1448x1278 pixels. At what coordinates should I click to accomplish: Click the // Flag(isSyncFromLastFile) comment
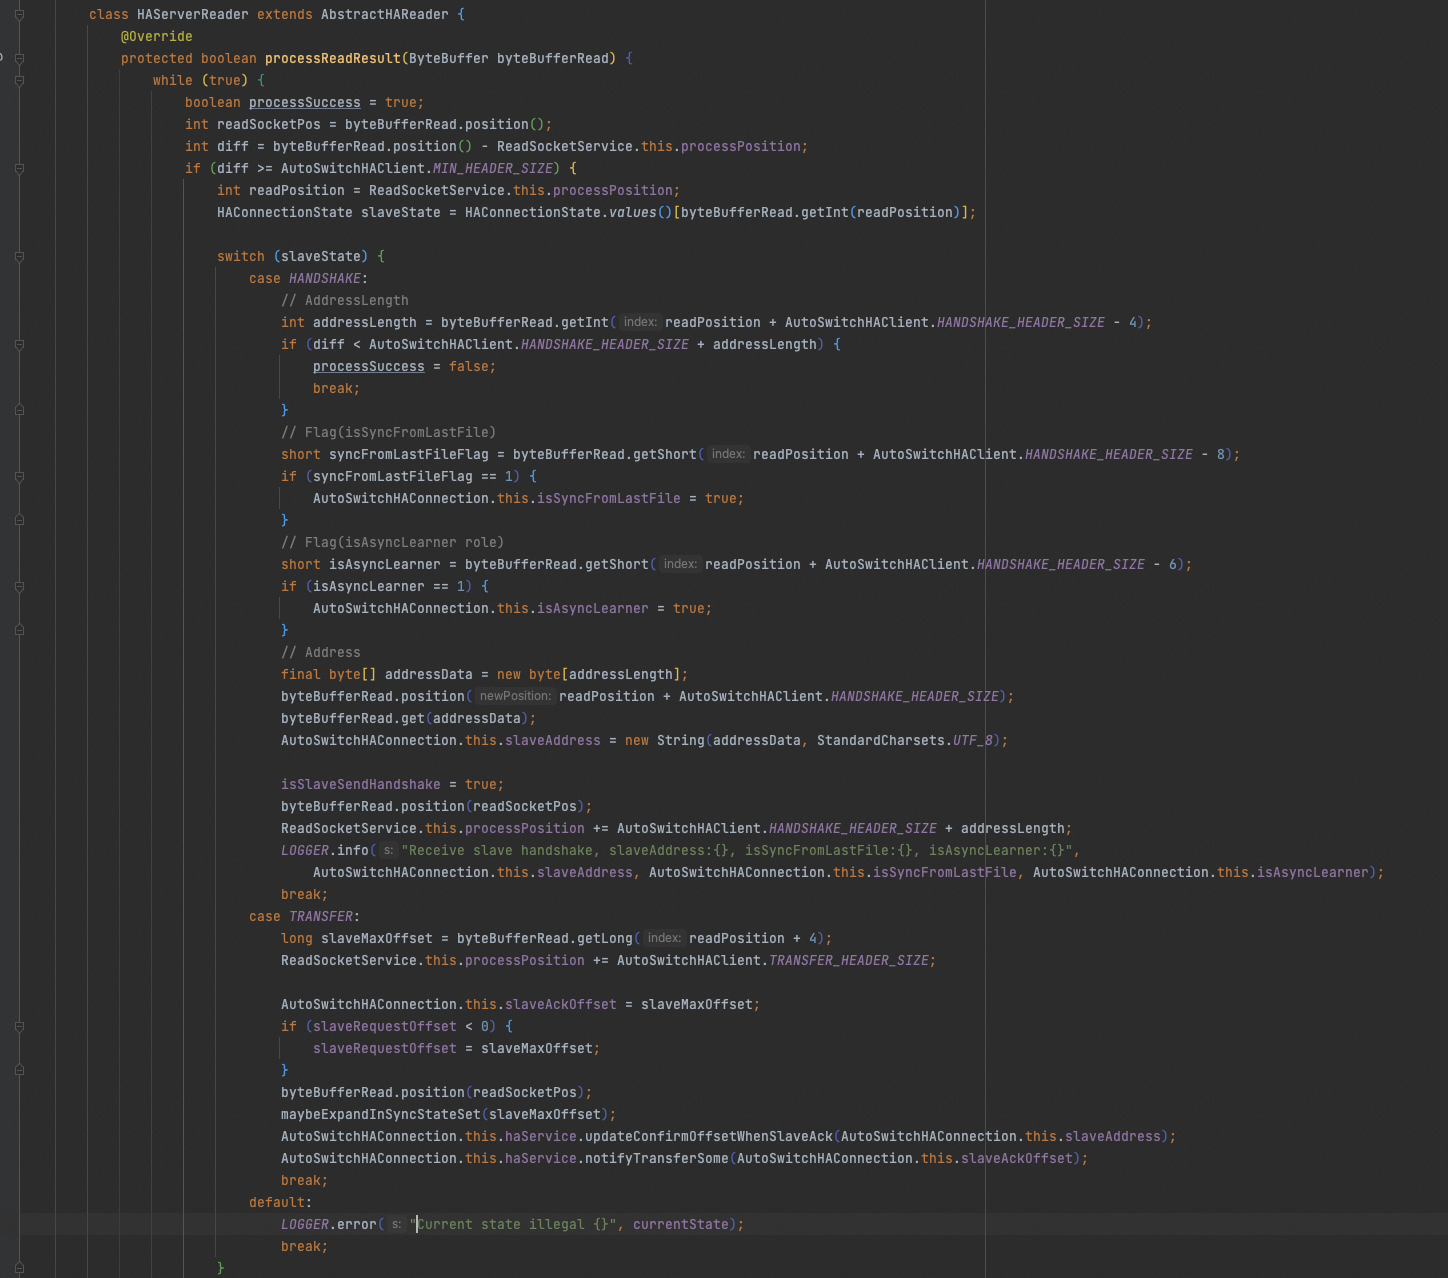389,433
